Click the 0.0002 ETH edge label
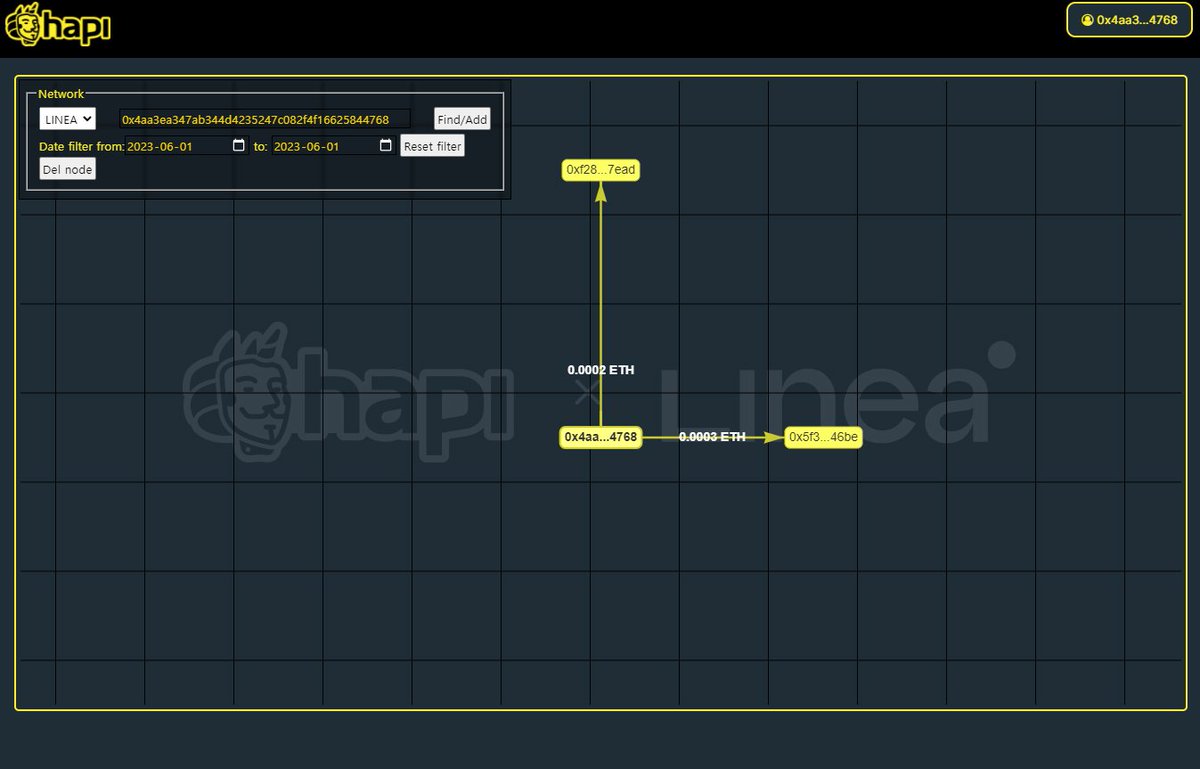Viewport: 1200px width, 769px height. point(601,370)
